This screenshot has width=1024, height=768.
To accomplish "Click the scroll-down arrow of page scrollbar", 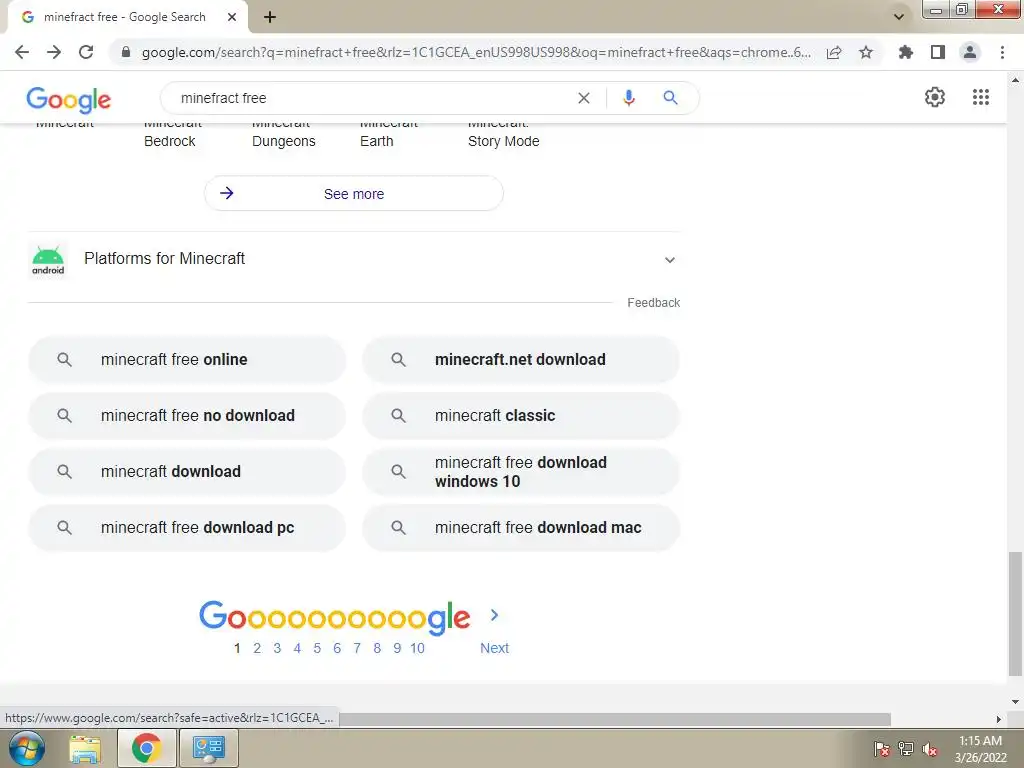I will [x=1015, y=702].
